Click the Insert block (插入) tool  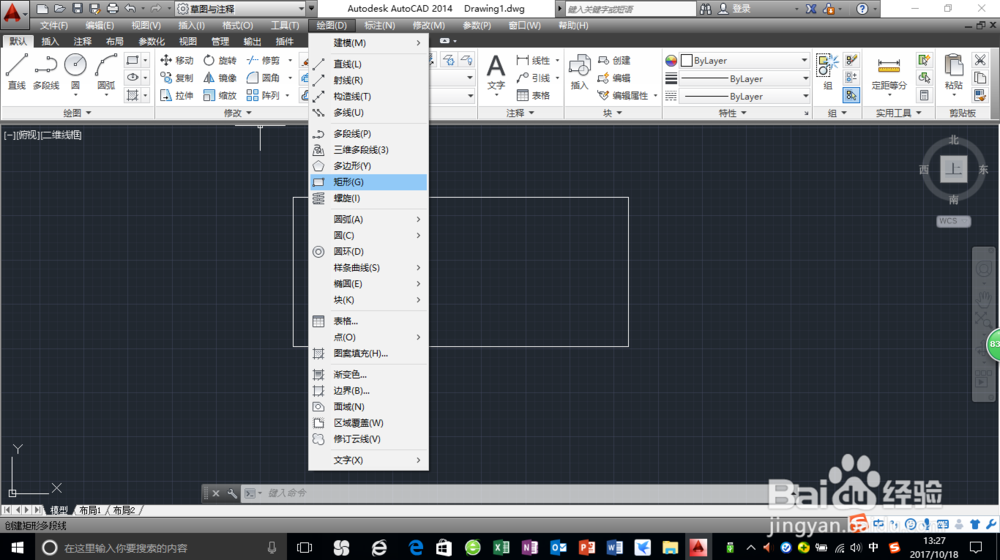(x=579, y=72)
